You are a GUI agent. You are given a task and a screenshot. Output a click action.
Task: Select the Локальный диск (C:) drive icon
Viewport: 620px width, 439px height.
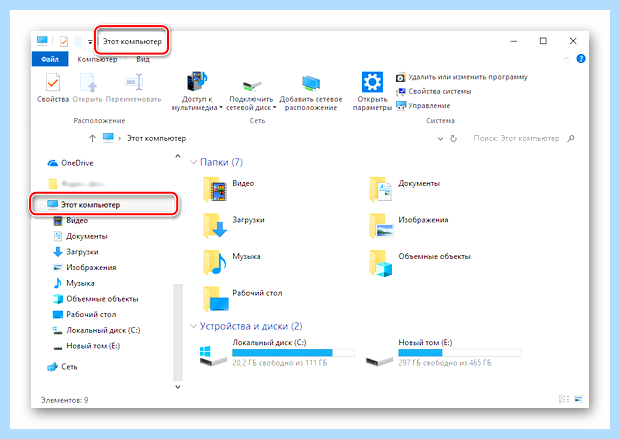[x=213, y=356]
